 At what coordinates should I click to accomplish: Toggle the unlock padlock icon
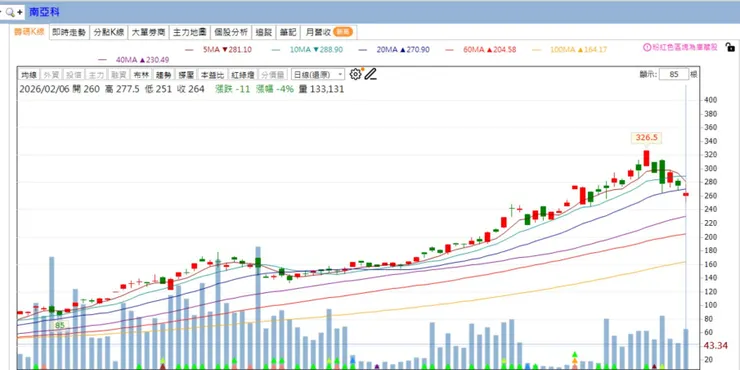730,47
